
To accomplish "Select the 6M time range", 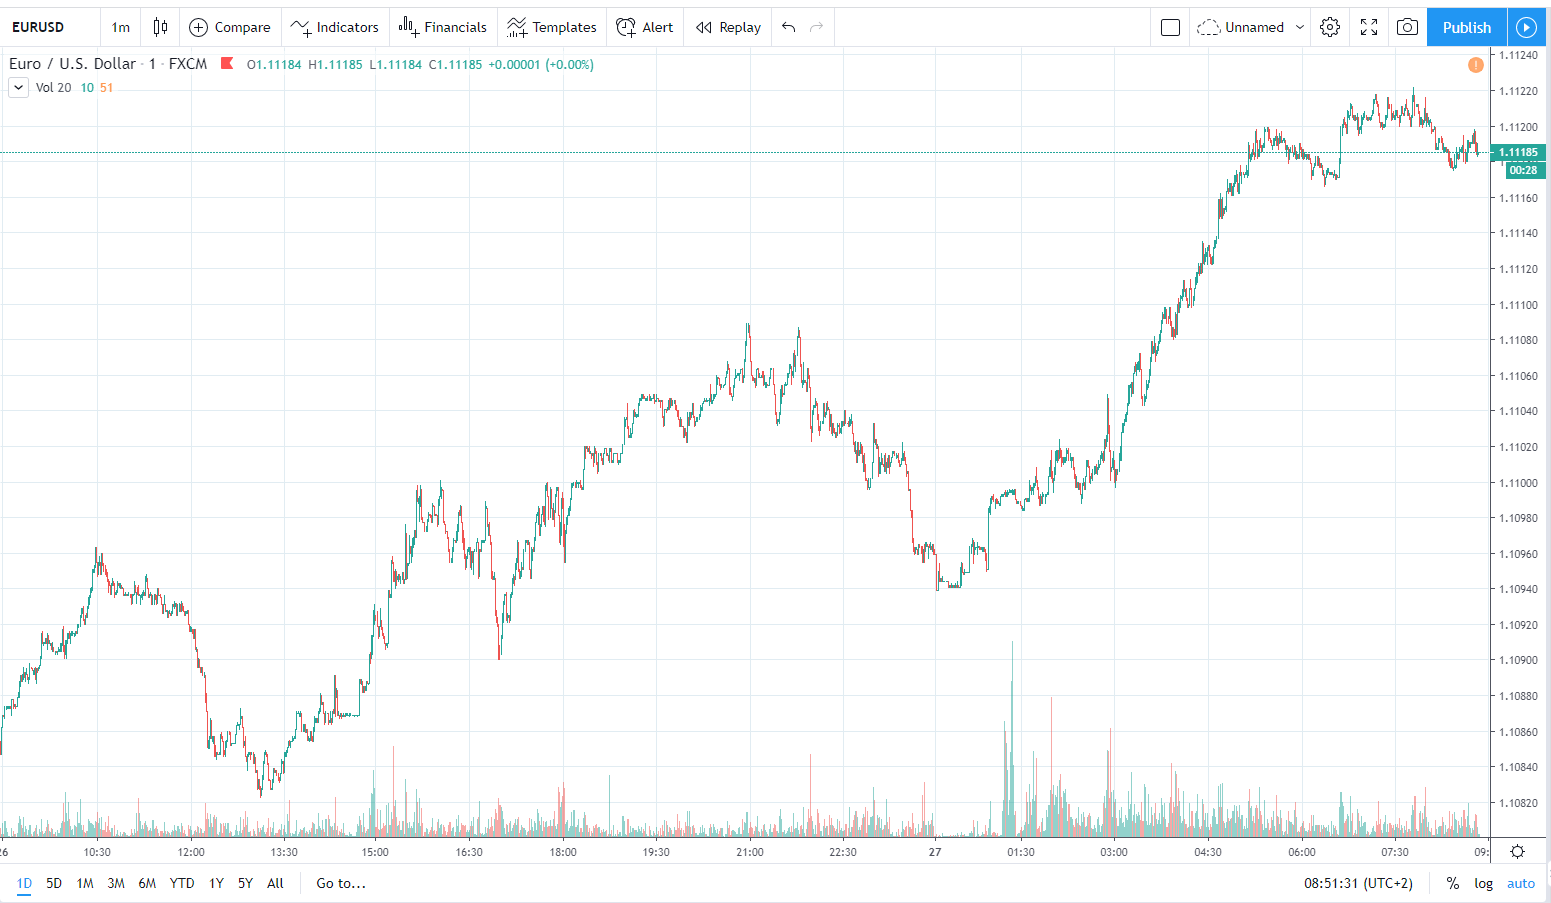I will click(147, 883).
